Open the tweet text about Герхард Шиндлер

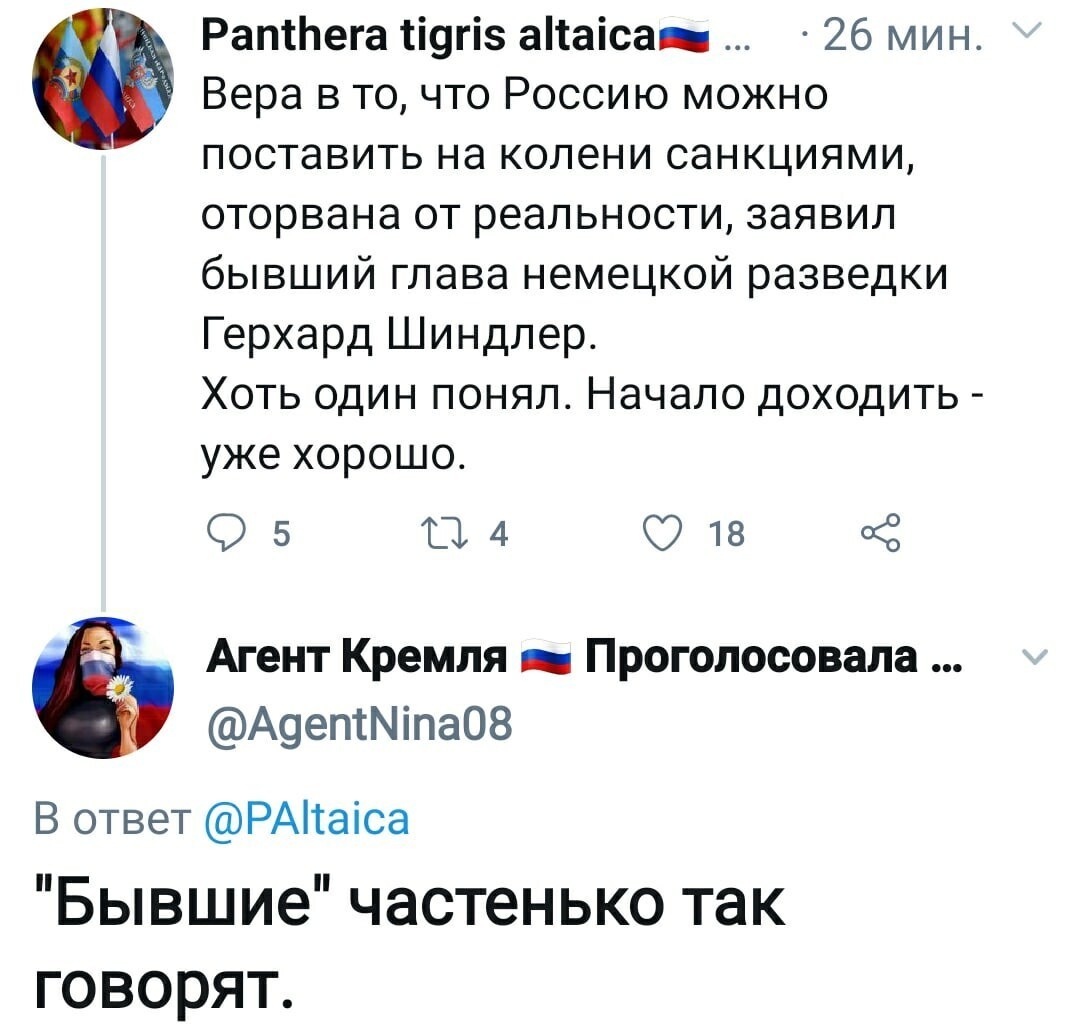(x=592, y=274)
